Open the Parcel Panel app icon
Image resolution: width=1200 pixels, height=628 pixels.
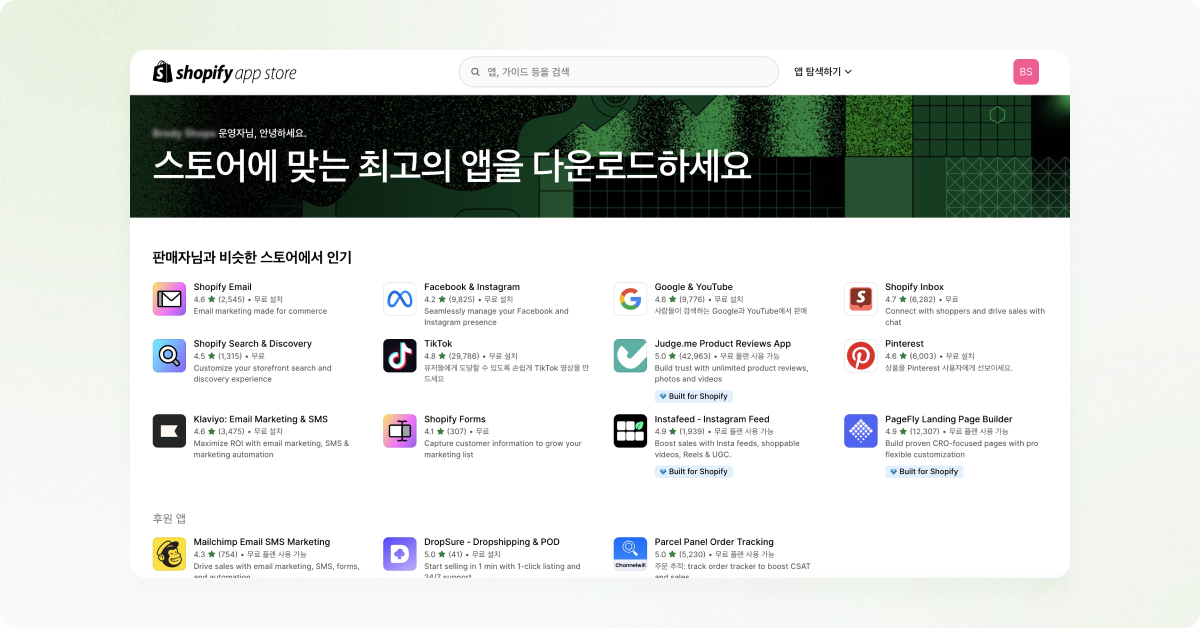(x=630, y=554)
